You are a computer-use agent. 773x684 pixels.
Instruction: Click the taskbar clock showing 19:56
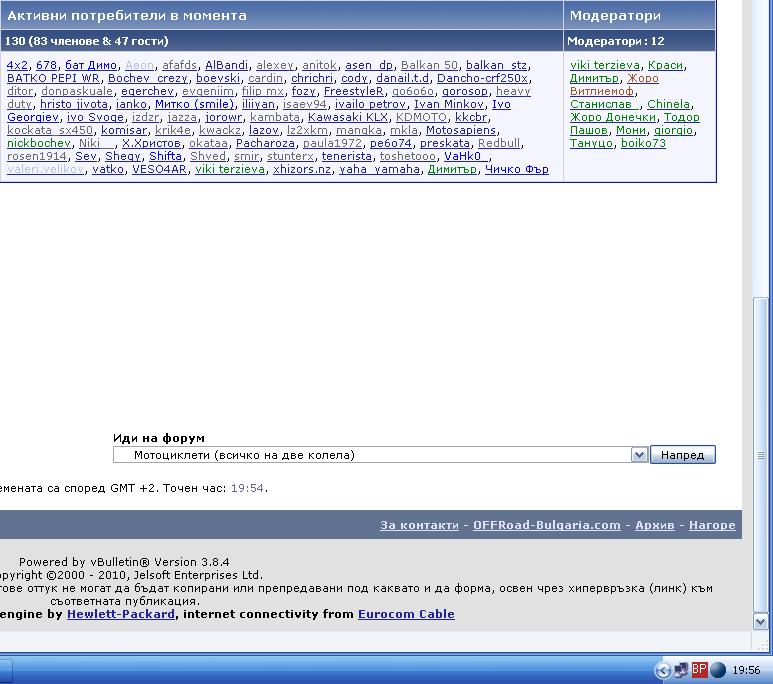point(746,670)
